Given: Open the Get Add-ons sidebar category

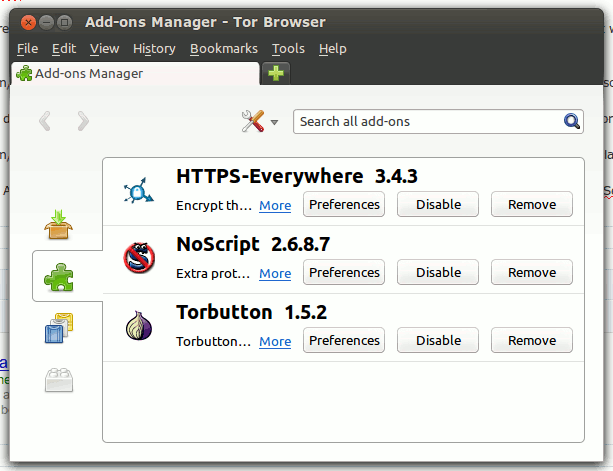Looking at the screenshot, I should coord(58,224).
